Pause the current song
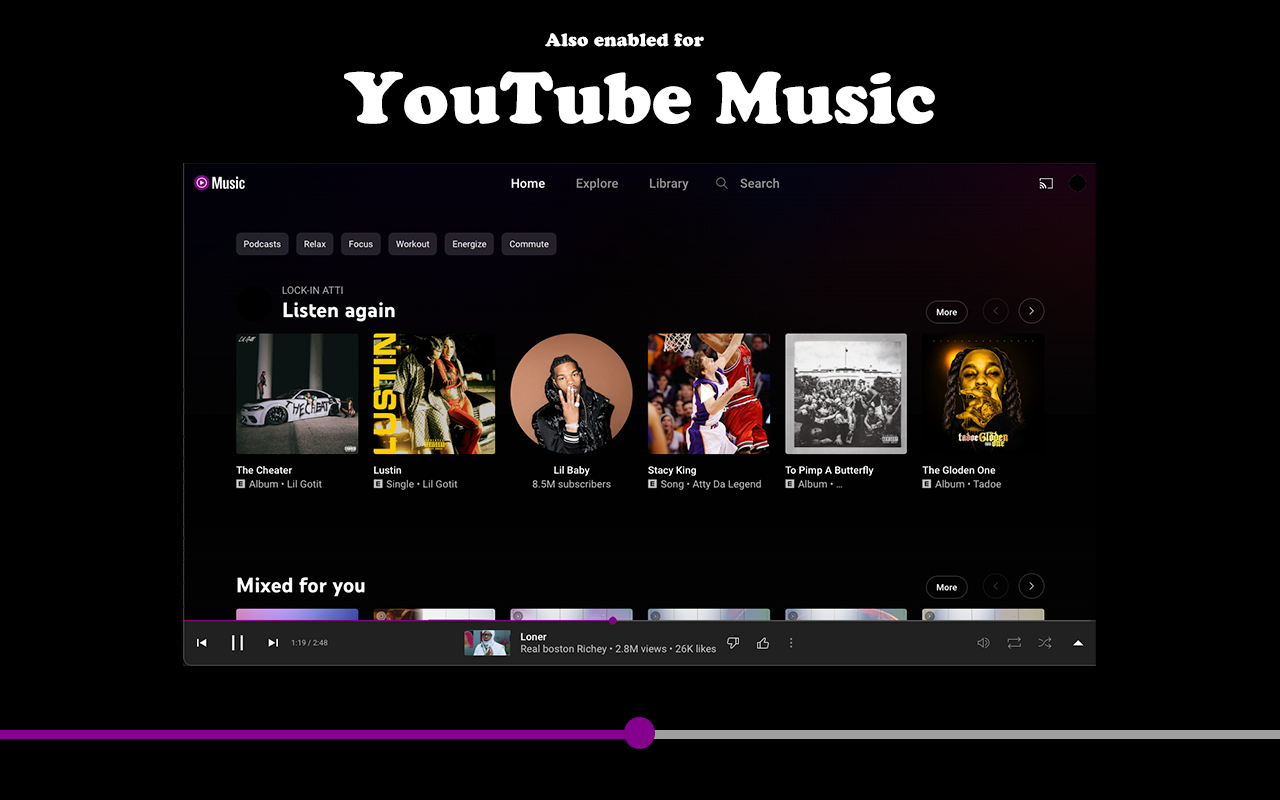 tap(238, 643)
